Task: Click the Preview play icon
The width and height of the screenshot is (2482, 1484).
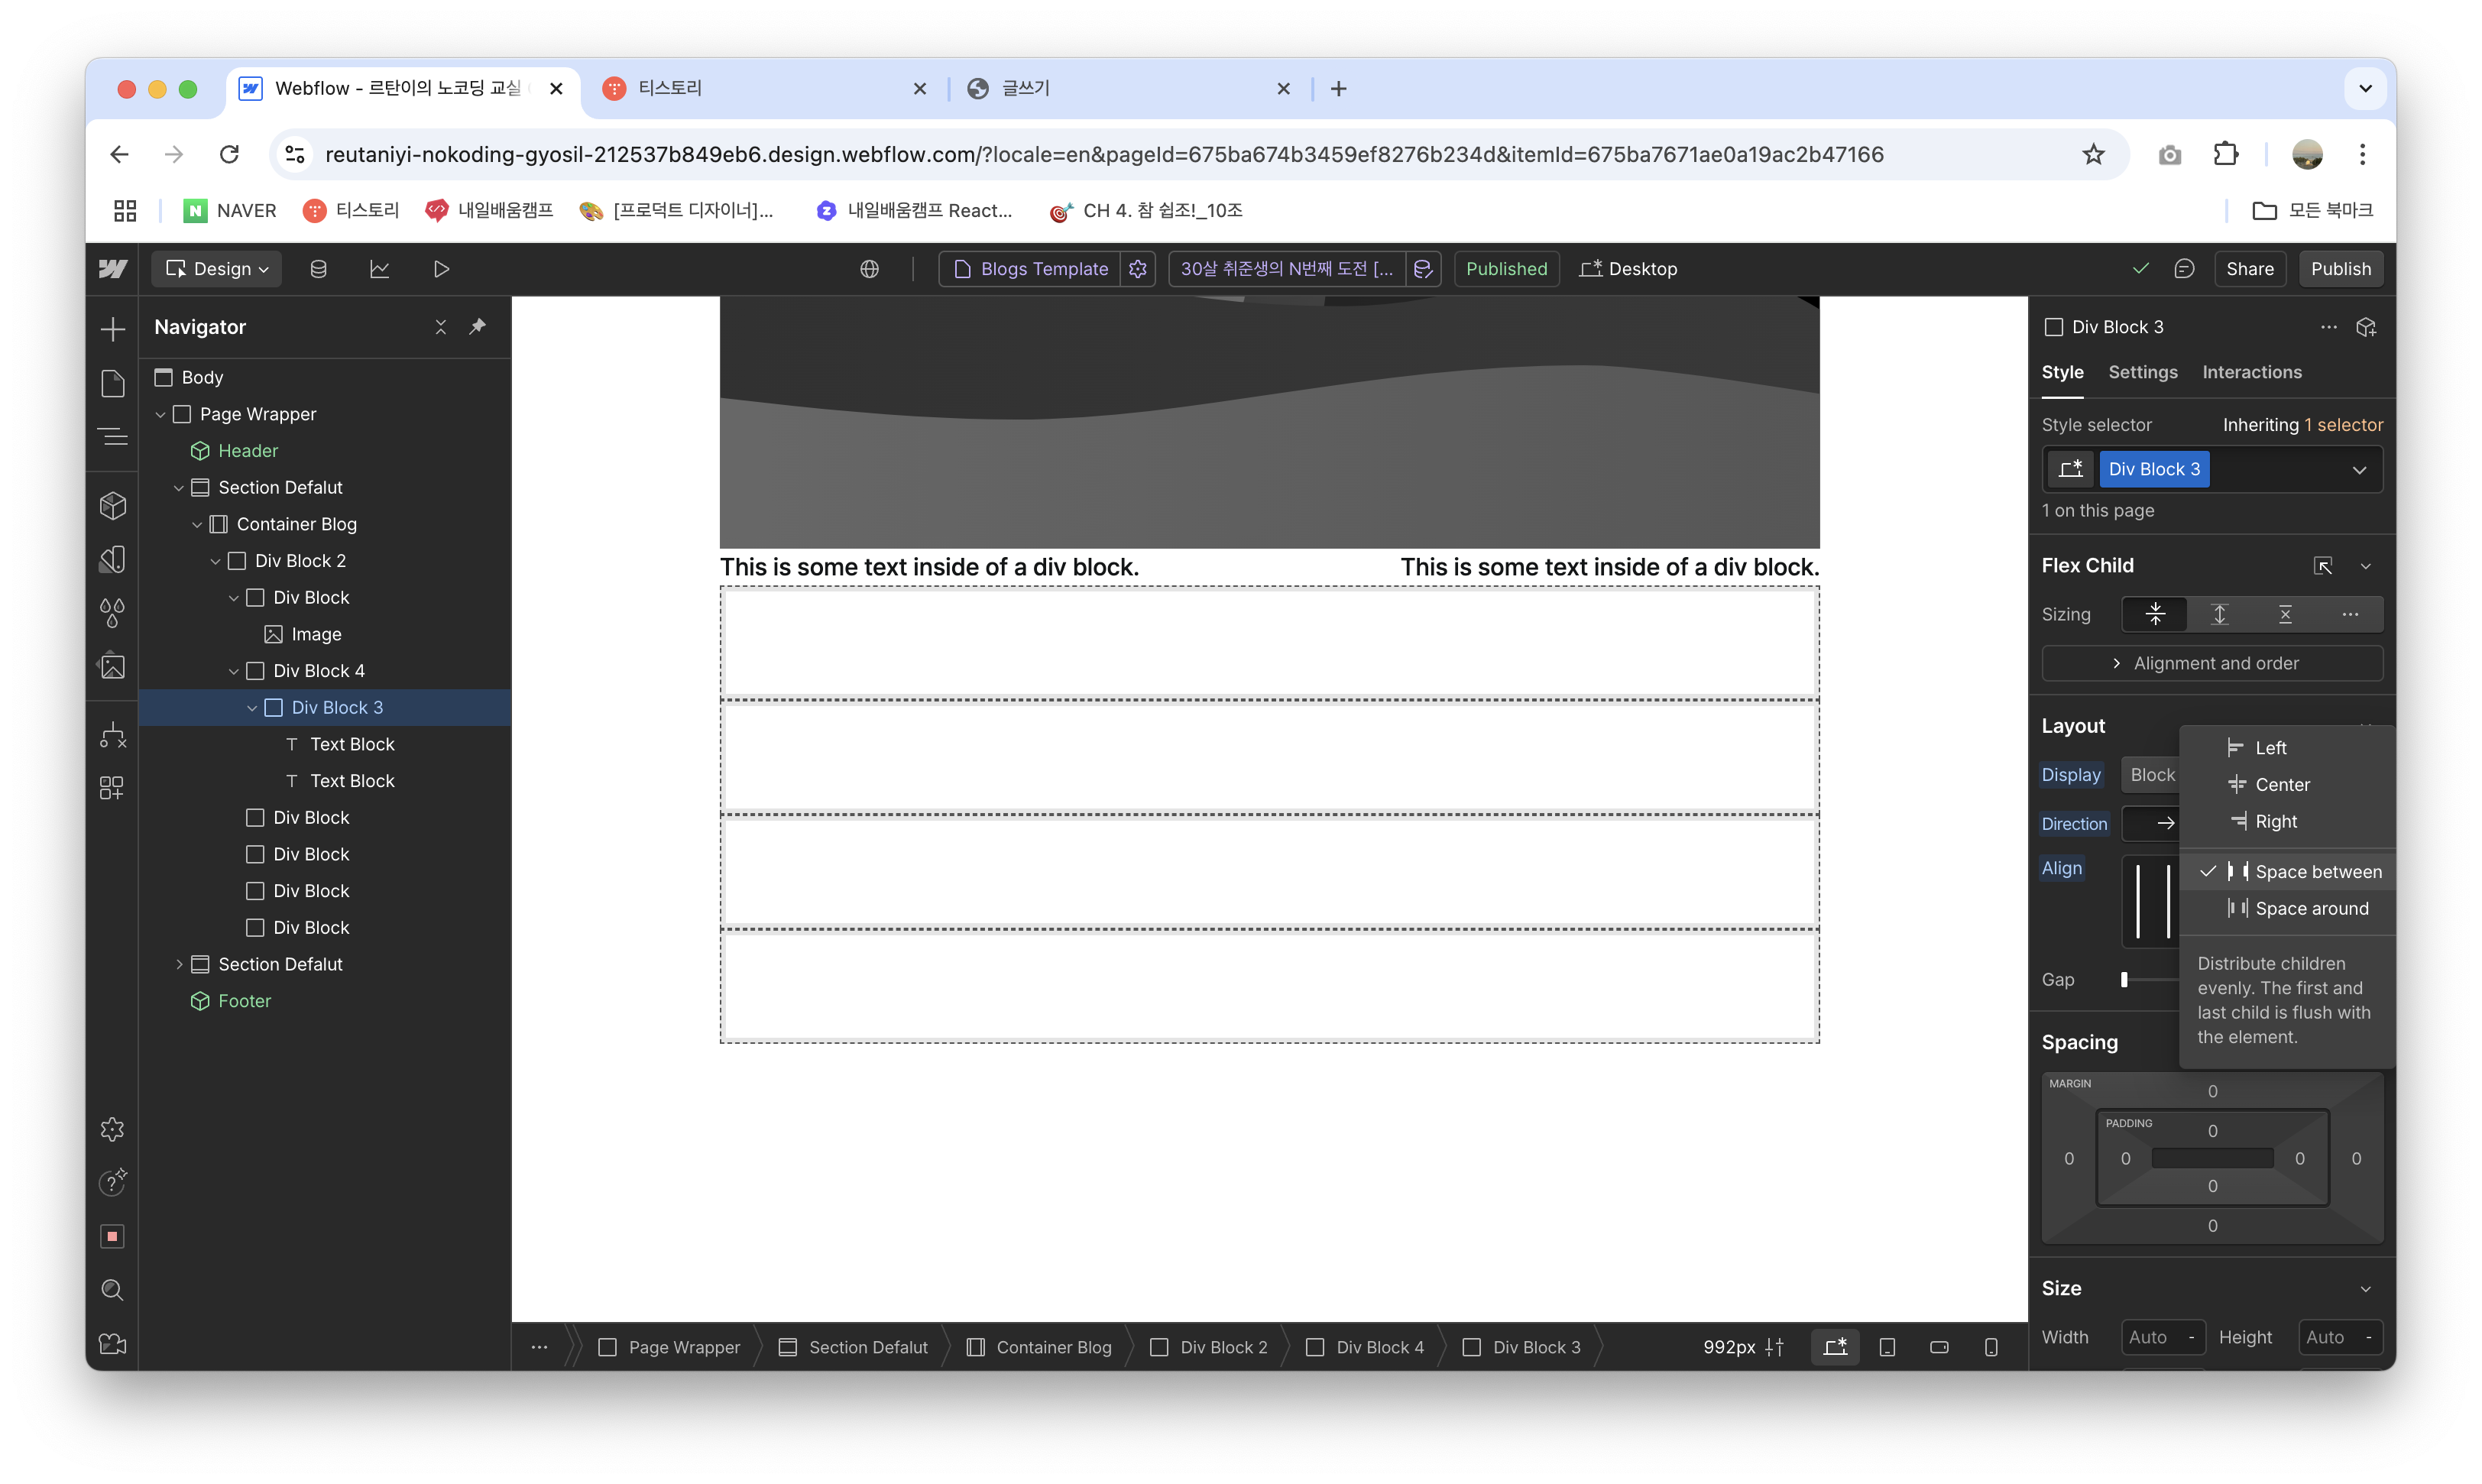Action: (441, 269)
